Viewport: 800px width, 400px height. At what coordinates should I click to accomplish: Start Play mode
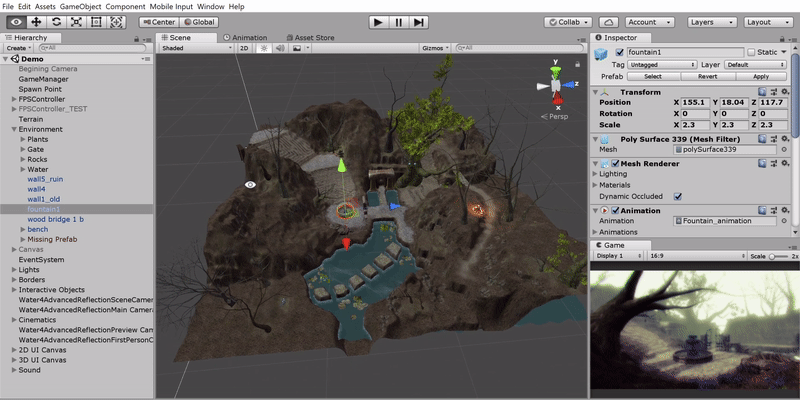(378, 22)
